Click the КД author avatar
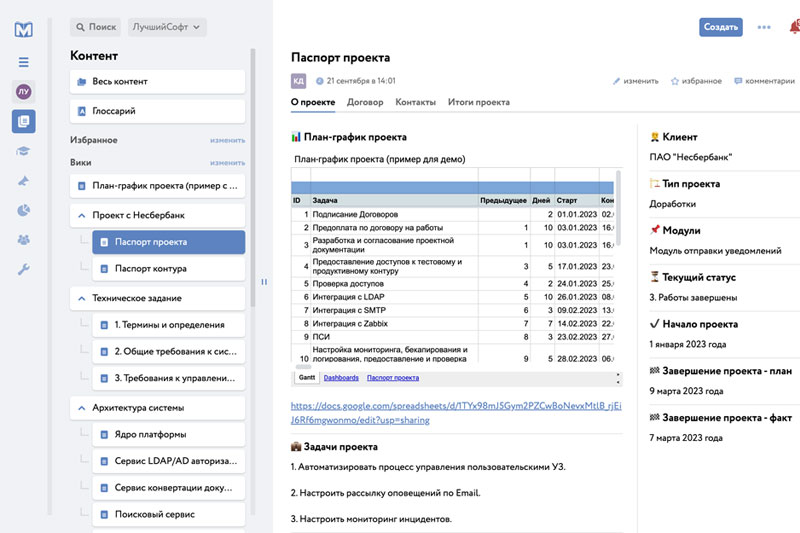Screen dimensions: 800x533 click(298, 81)
